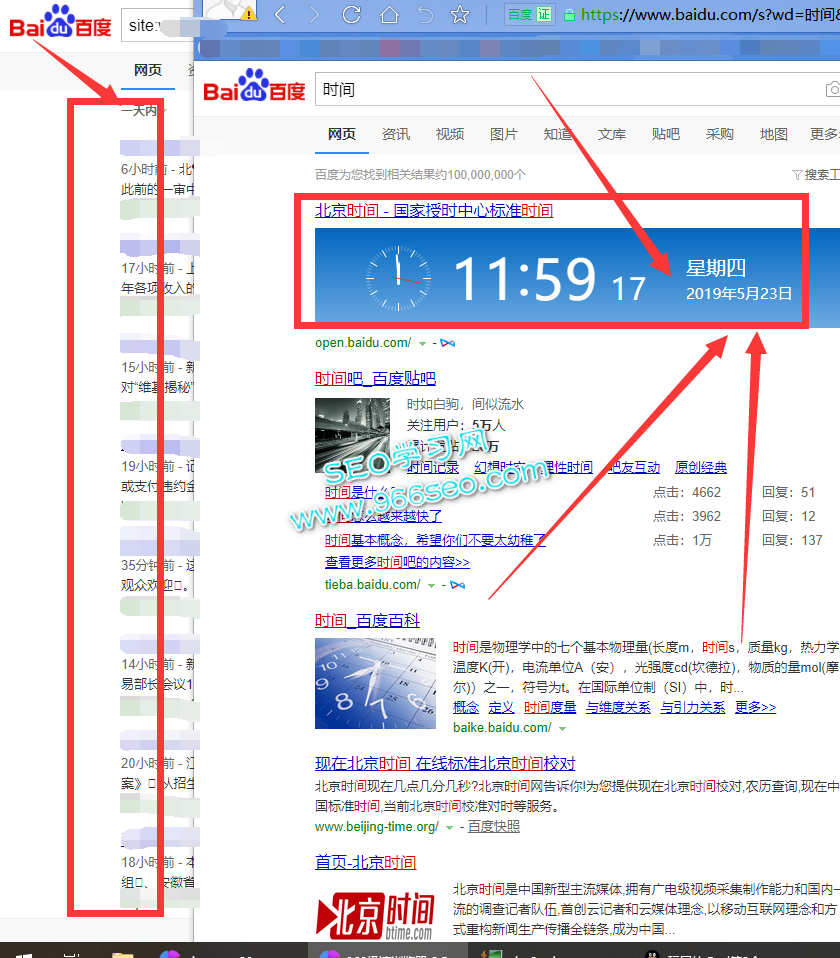Switch to the 资讯 tab
Viewport: 840px width, 958px height.
point(396,134)
